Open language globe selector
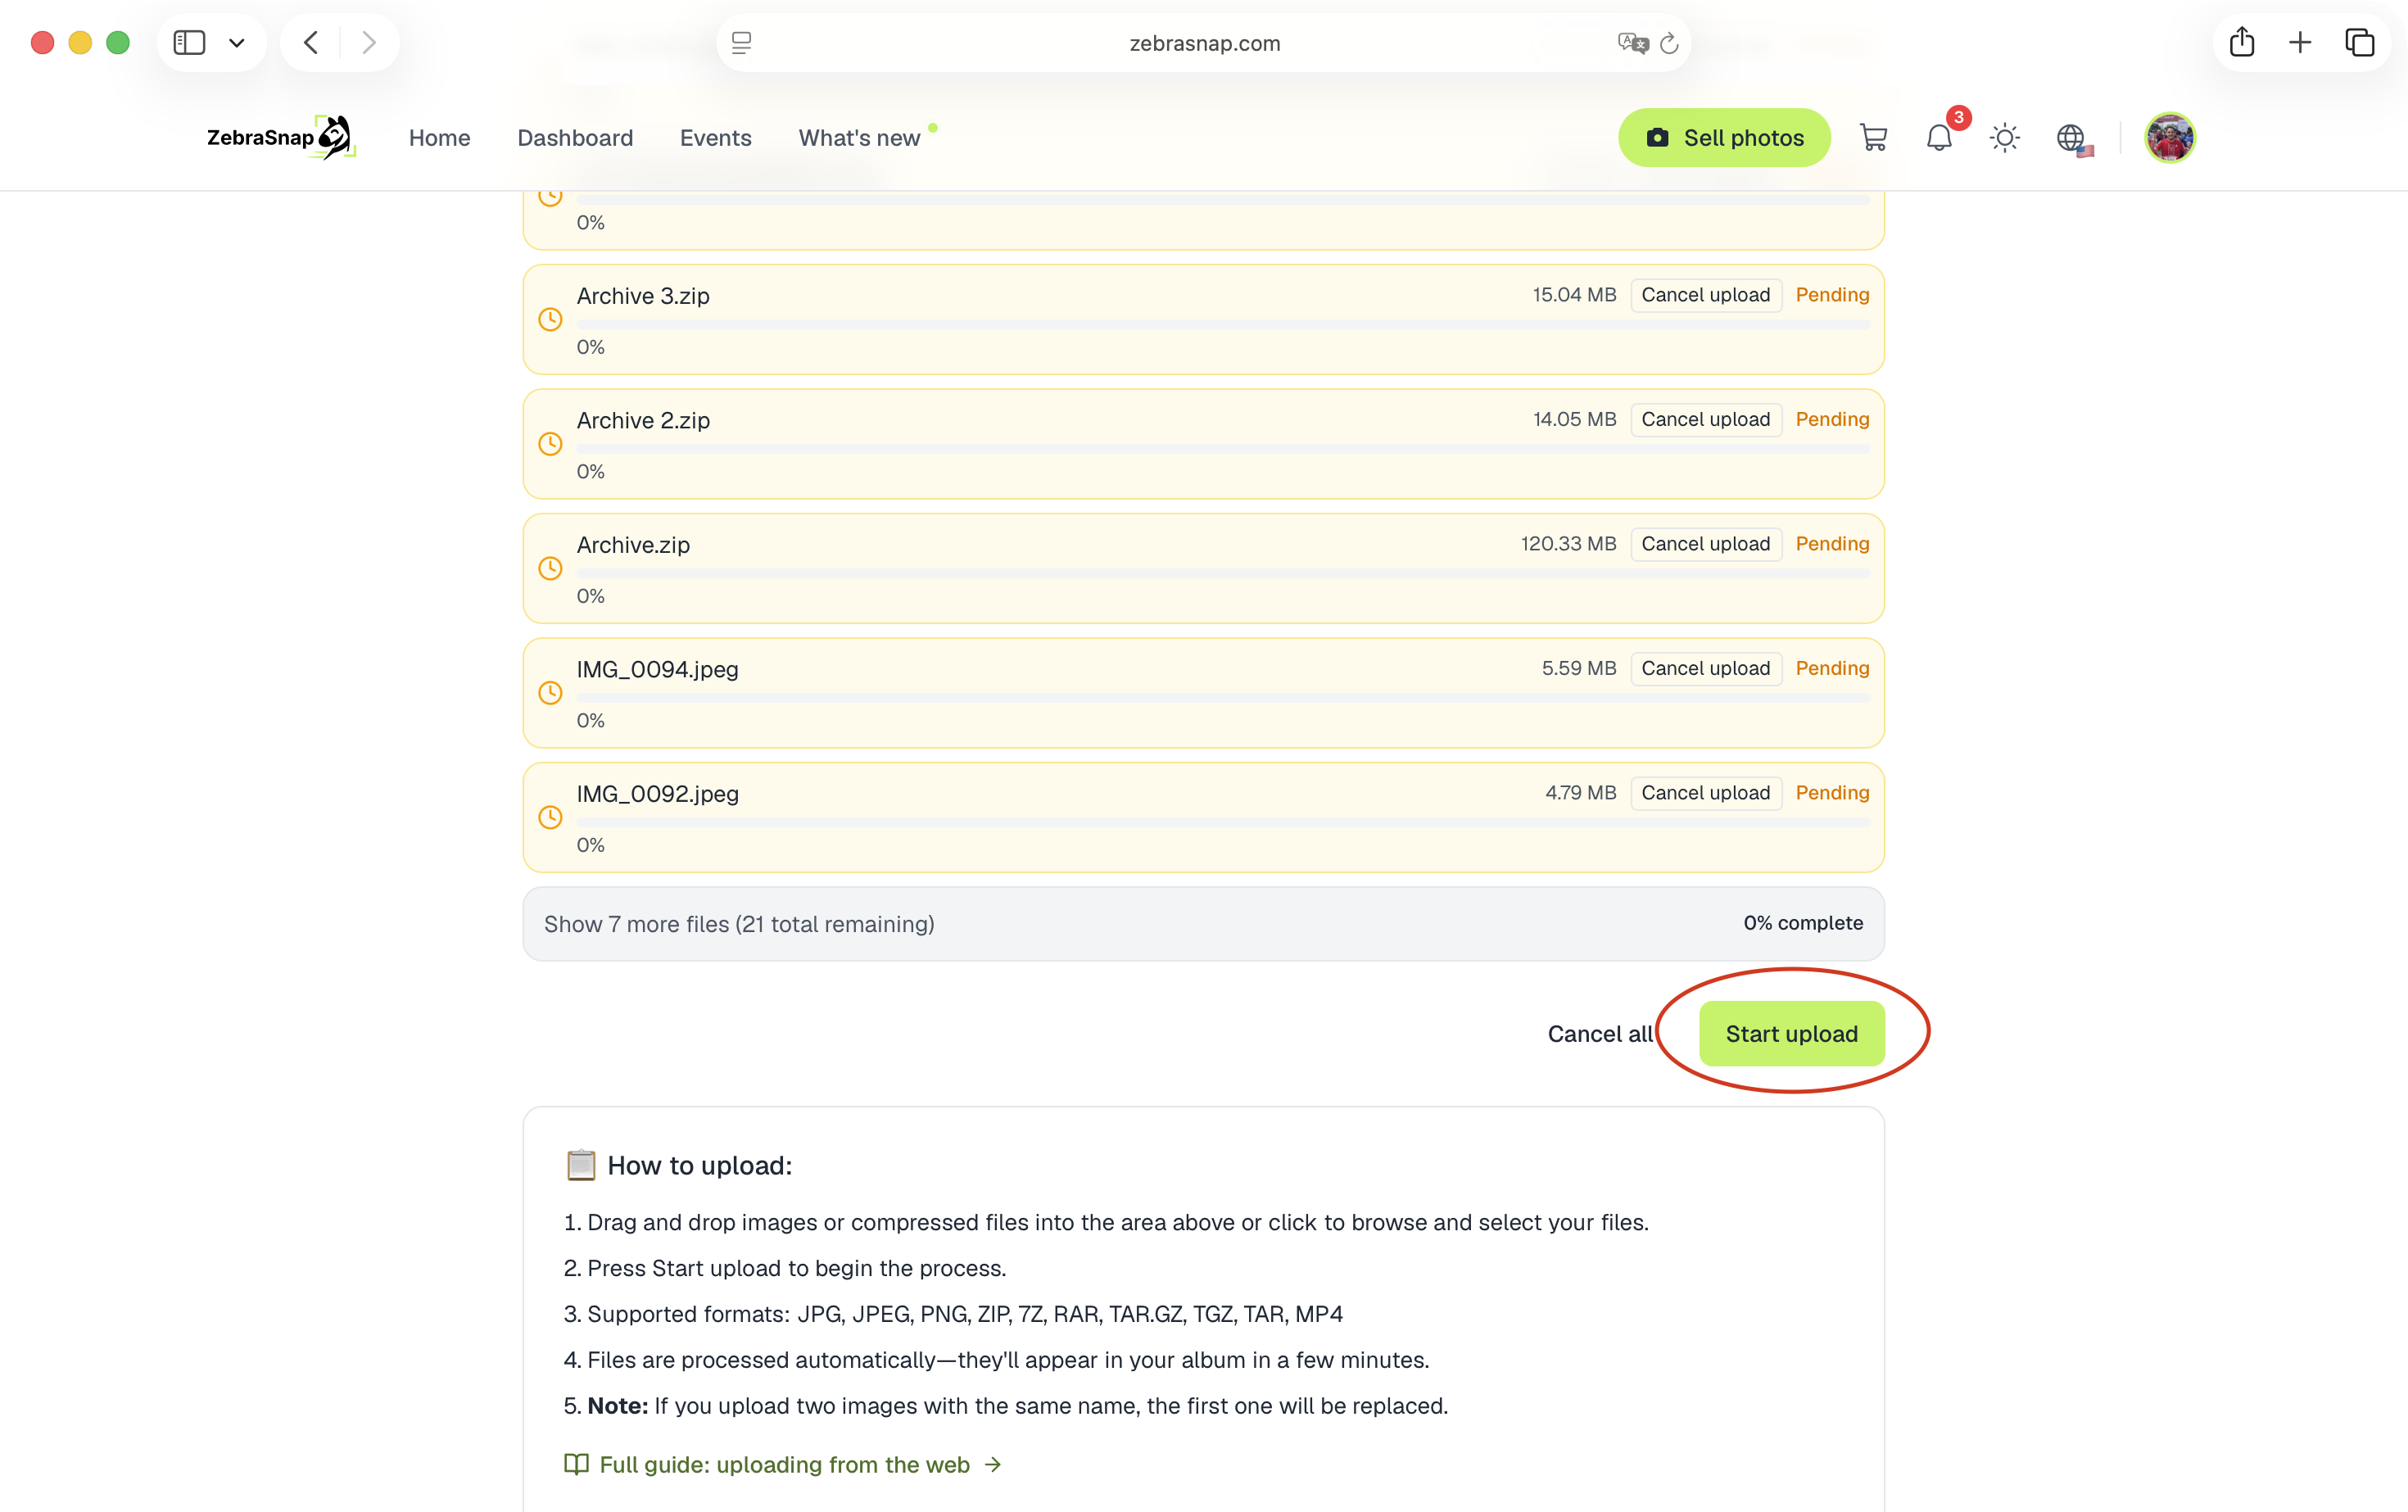The height and width of the screenshot is (1512, 2408). pyautogui.click(x=2073, y=139)
